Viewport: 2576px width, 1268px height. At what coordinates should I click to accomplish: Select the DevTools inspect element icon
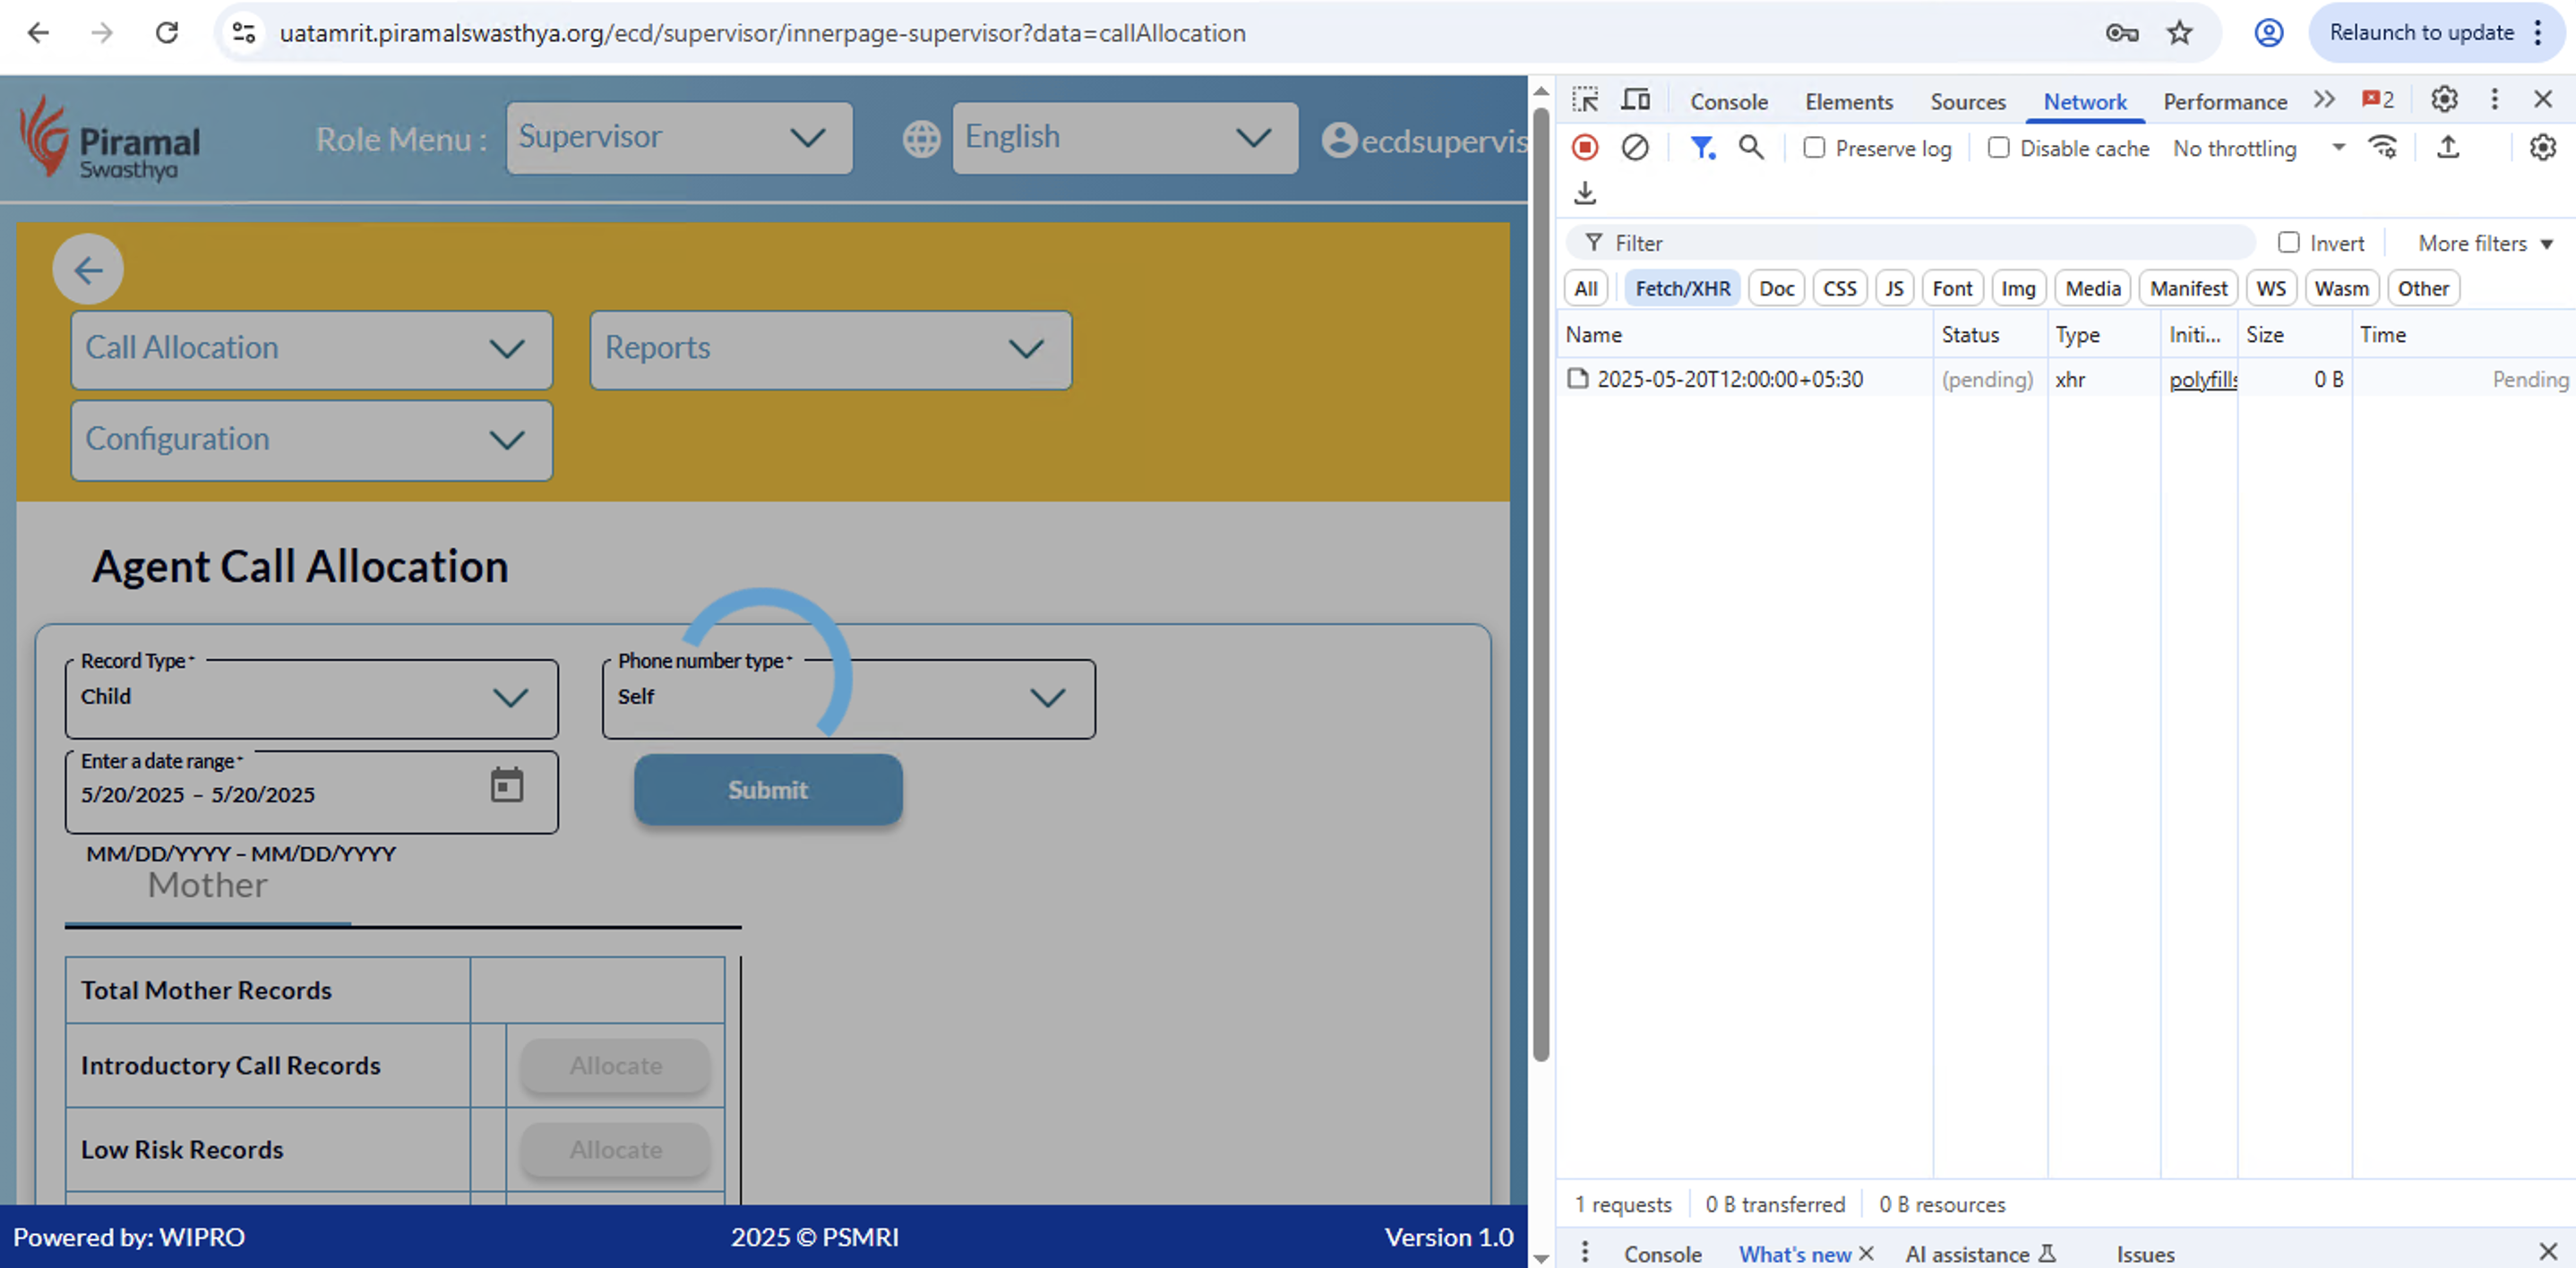[1585, 100]
